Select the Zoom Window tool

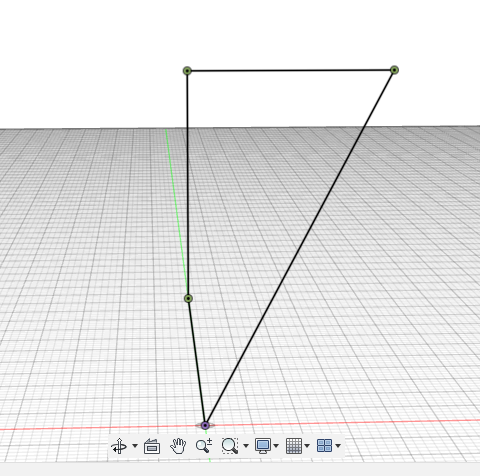(x=230, y=446)
